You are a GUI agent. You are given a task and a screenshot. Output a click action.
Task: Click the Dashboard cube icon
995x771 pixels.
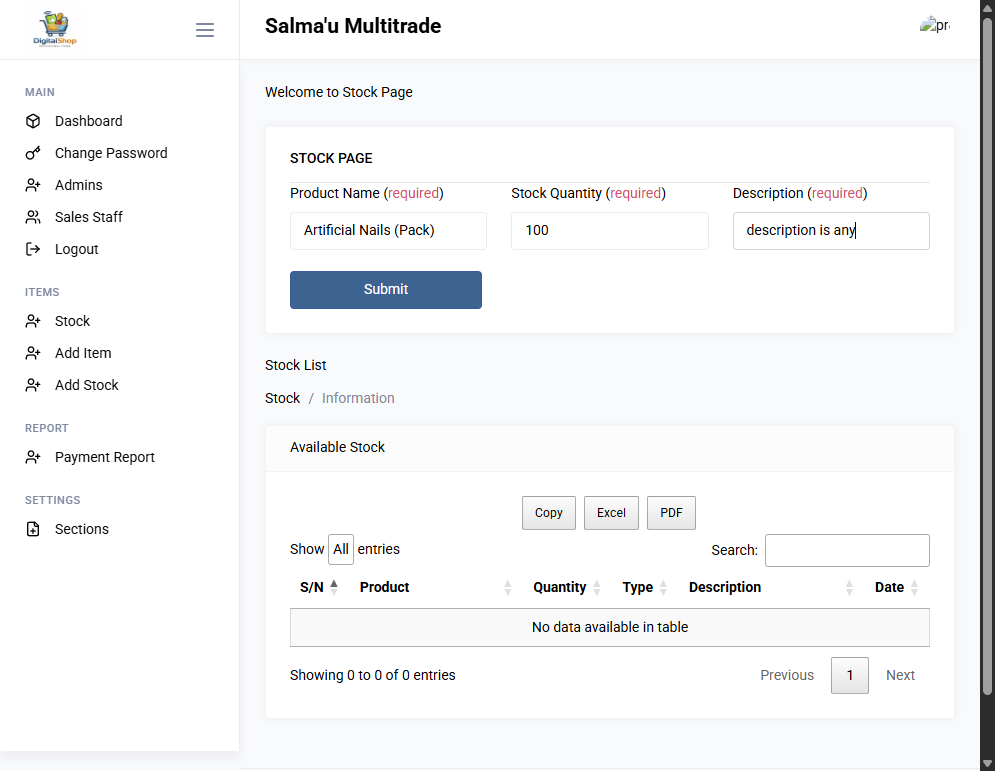(x=33, y=121)
